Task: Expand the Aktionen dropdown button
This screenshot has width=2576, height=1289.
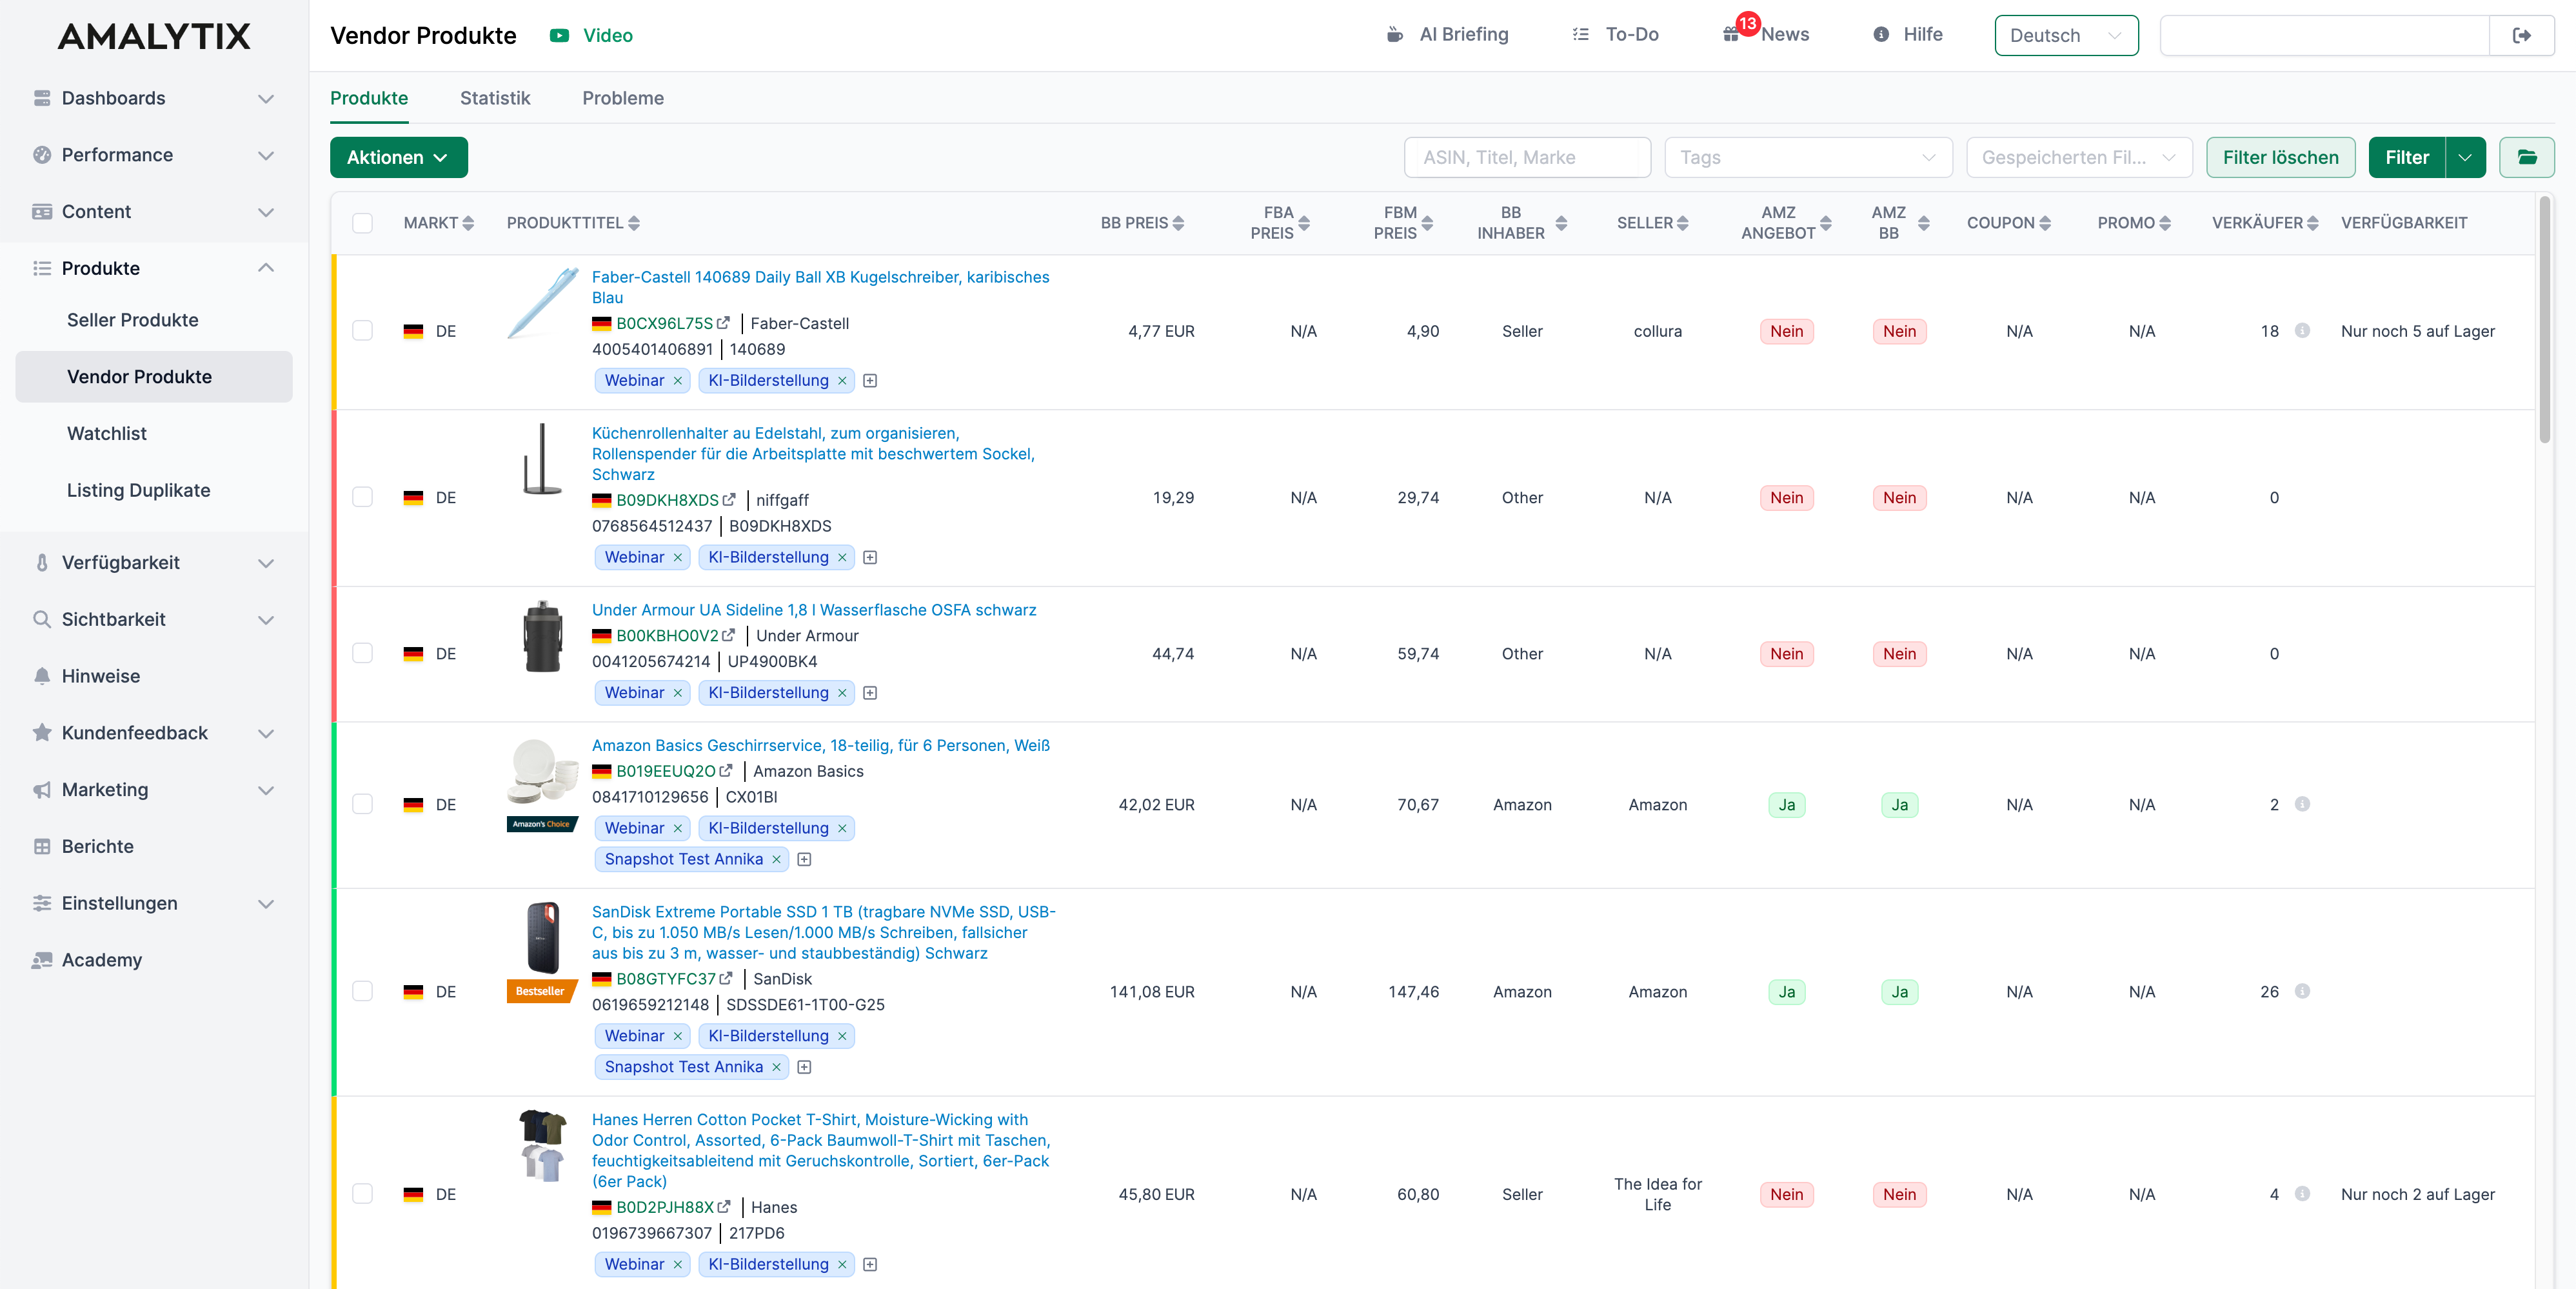Action: (398, 157)
